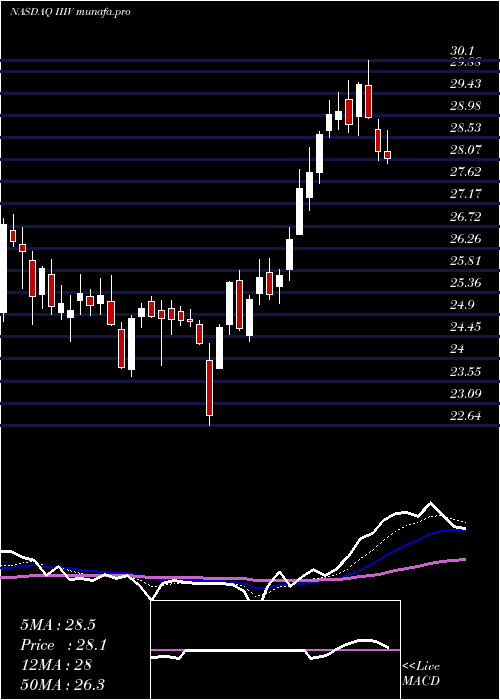This screenshot has height=700, width=500.
Task: Select the 12MA : 28 legend entry
Action: coord(56,664)
